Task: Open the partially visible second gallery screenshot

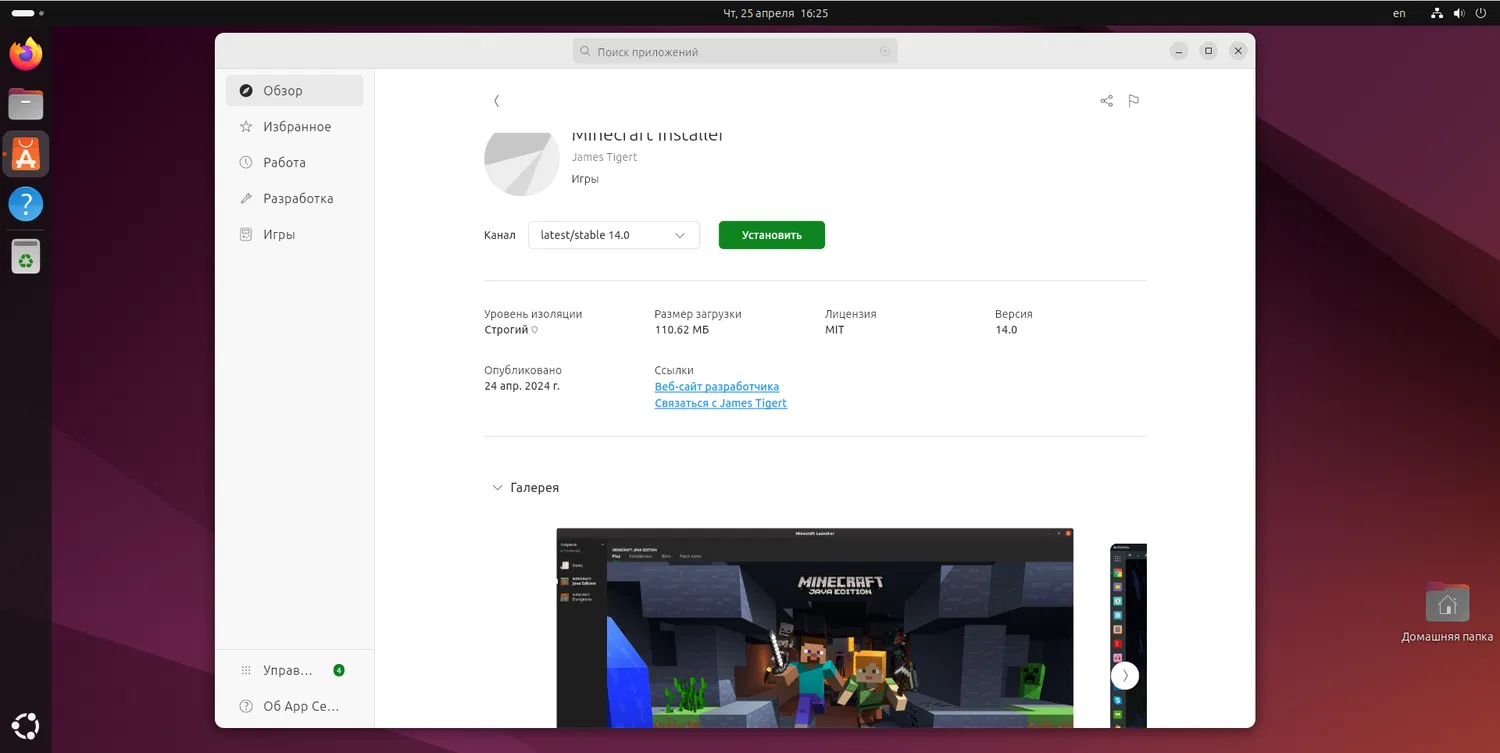Action: 1128,636
